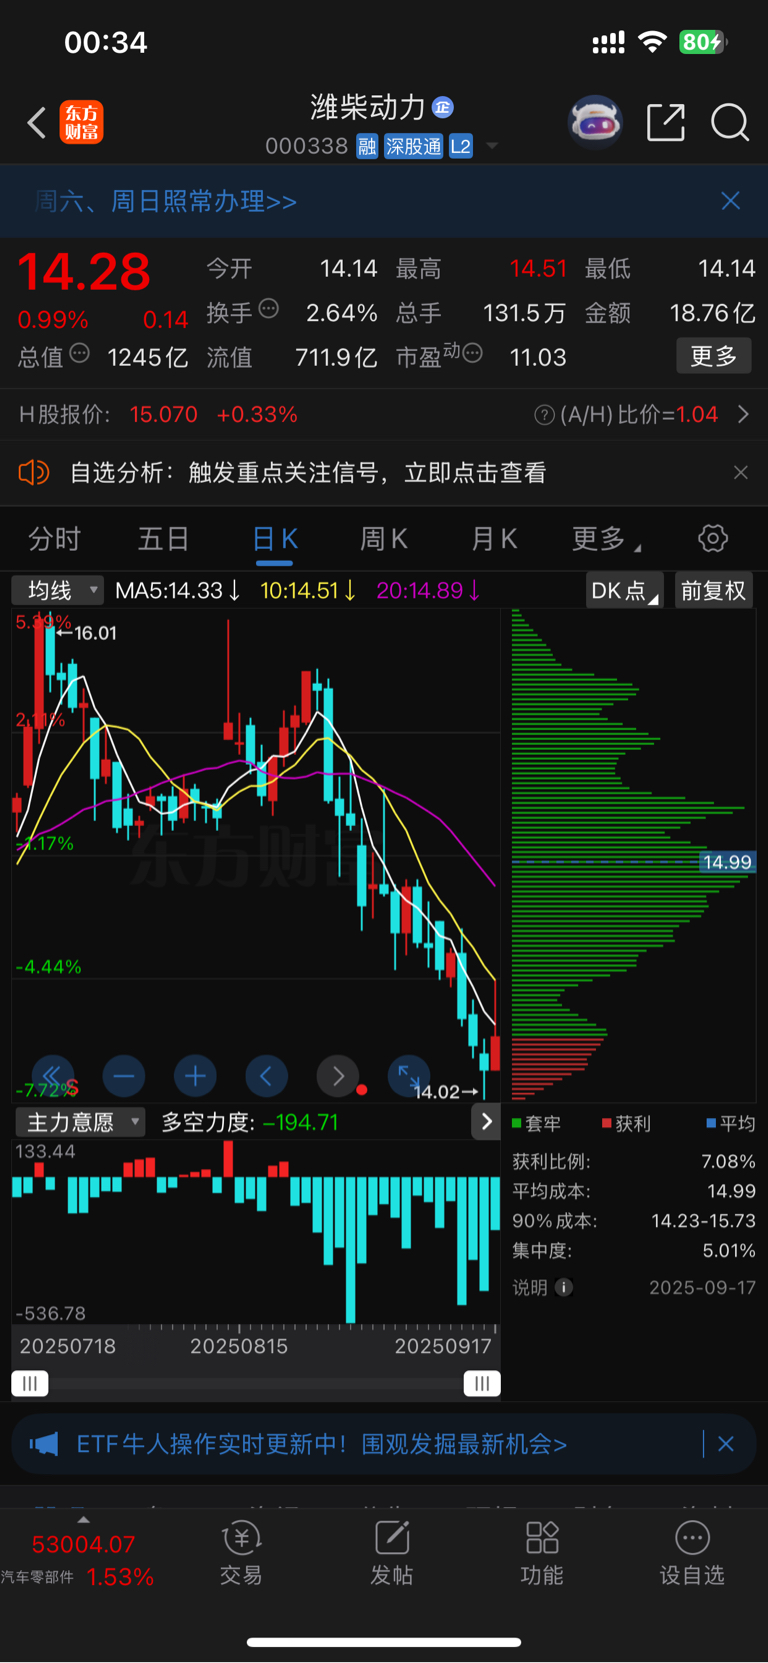Tap the 14.99 average cost marker
The image size is (768, 1663).
(727, 862)
